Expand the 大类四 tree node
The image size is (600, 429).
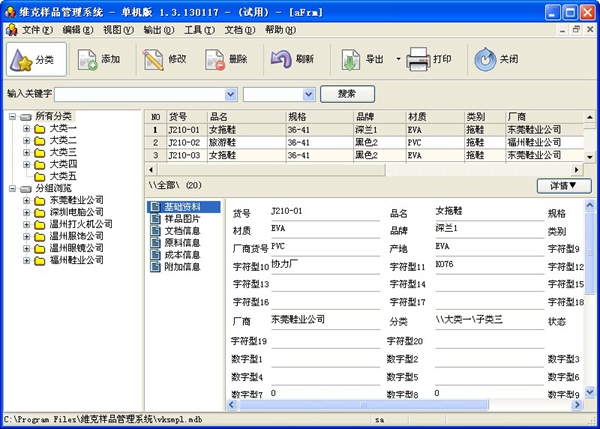[x=26, y=165]
